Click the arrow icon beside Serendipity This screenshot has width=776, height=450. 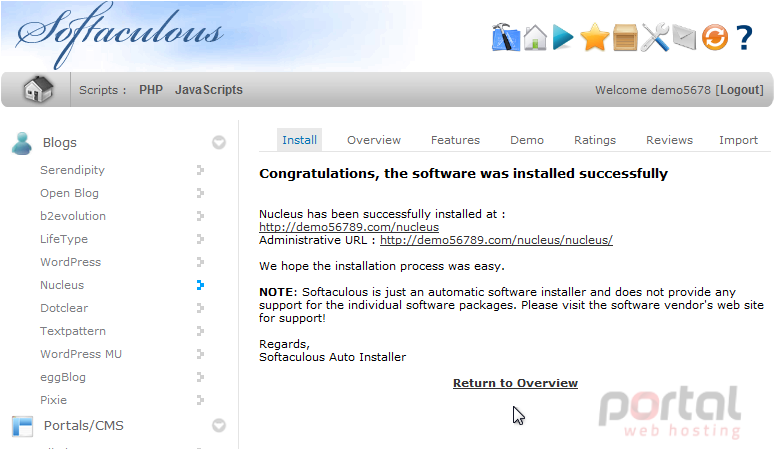click(200, 170)
